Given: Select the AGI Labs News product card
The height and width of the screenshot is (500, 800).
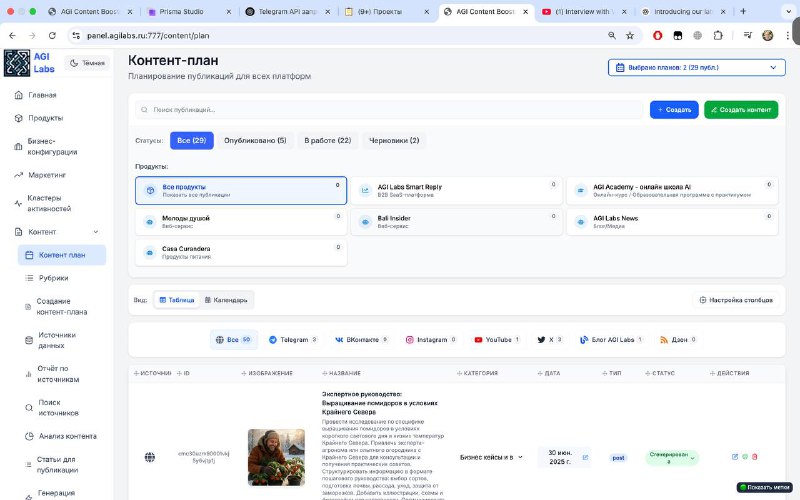Looking at the screenshot, I should (672, 221).
